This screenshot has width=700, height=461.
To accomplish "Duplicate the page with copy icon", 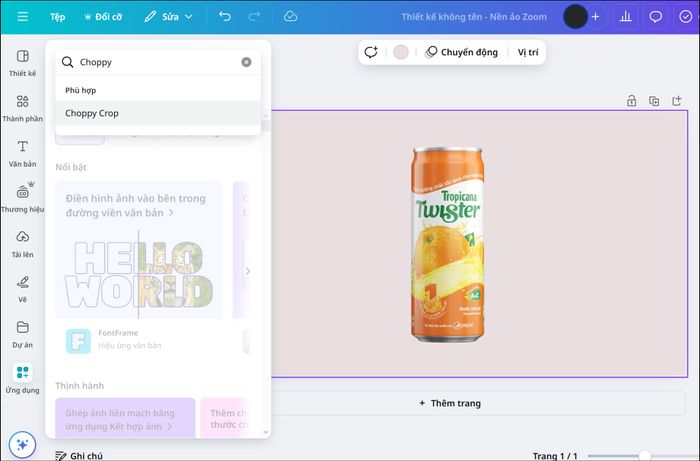I will [x=654, y=101].
